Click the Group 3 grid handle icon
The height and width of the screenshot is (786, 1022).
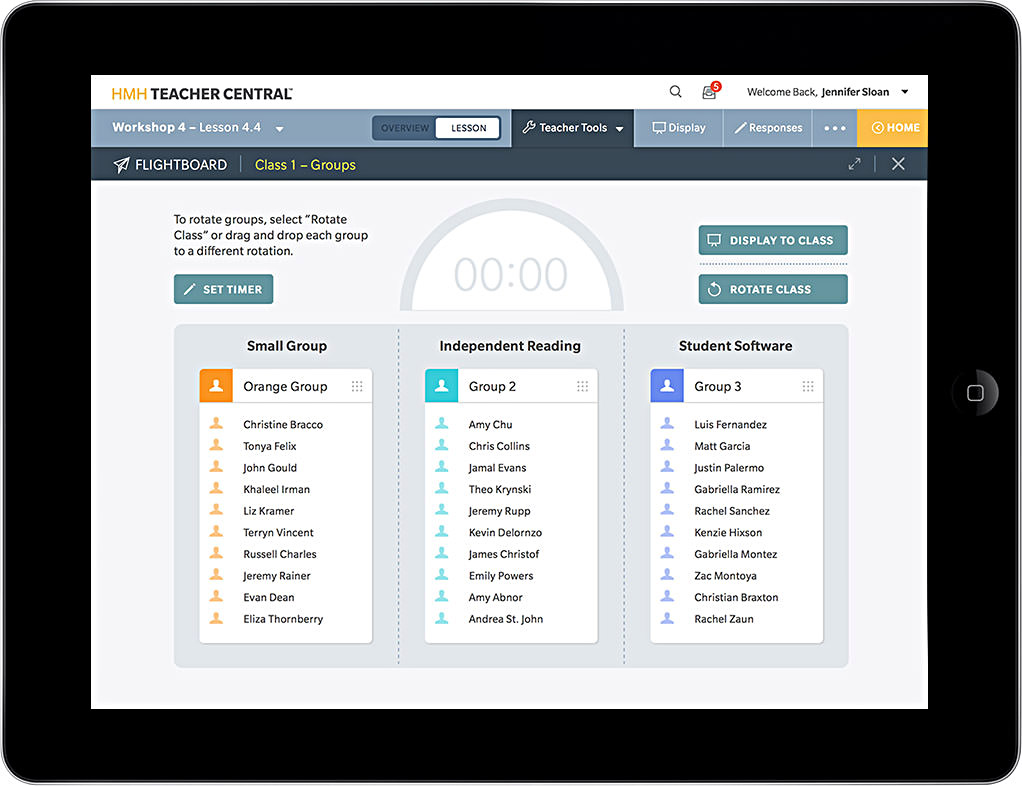click(808, 387)
